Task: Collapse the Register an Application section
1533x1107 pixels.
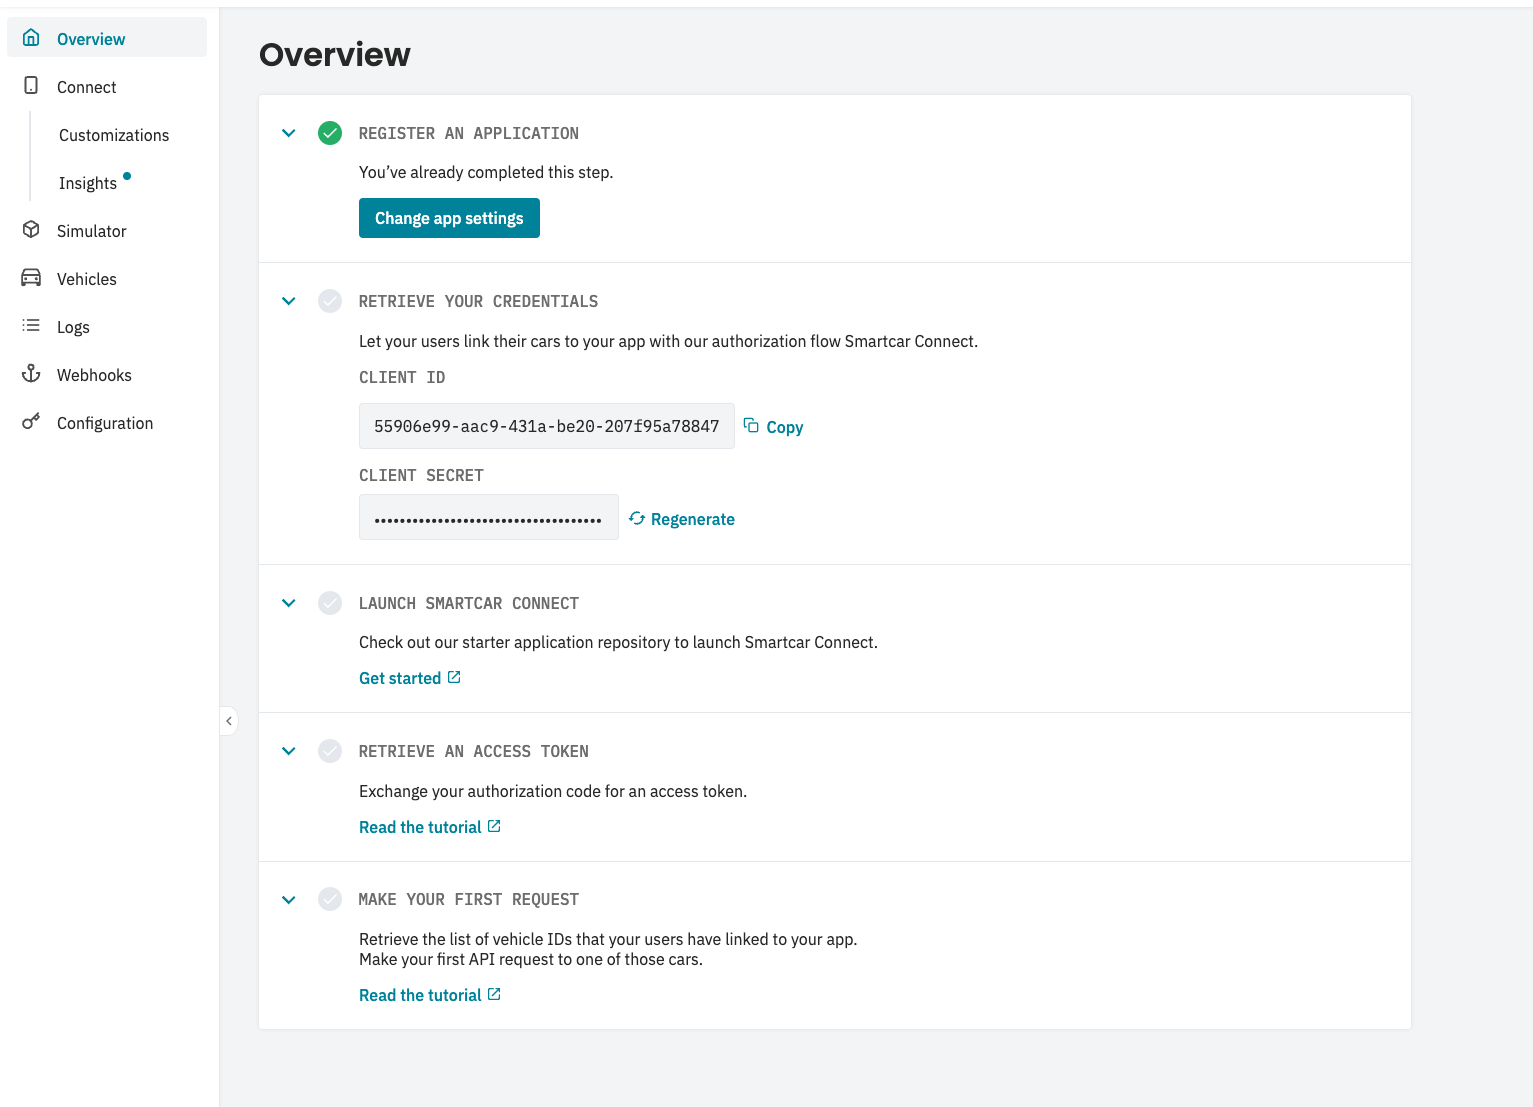Action: click(289, 133)
